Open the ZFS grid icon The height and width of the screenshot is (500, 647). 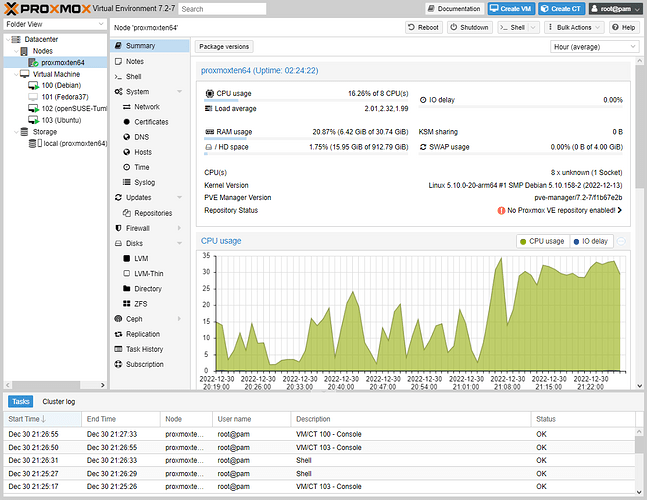coord(127,304)
